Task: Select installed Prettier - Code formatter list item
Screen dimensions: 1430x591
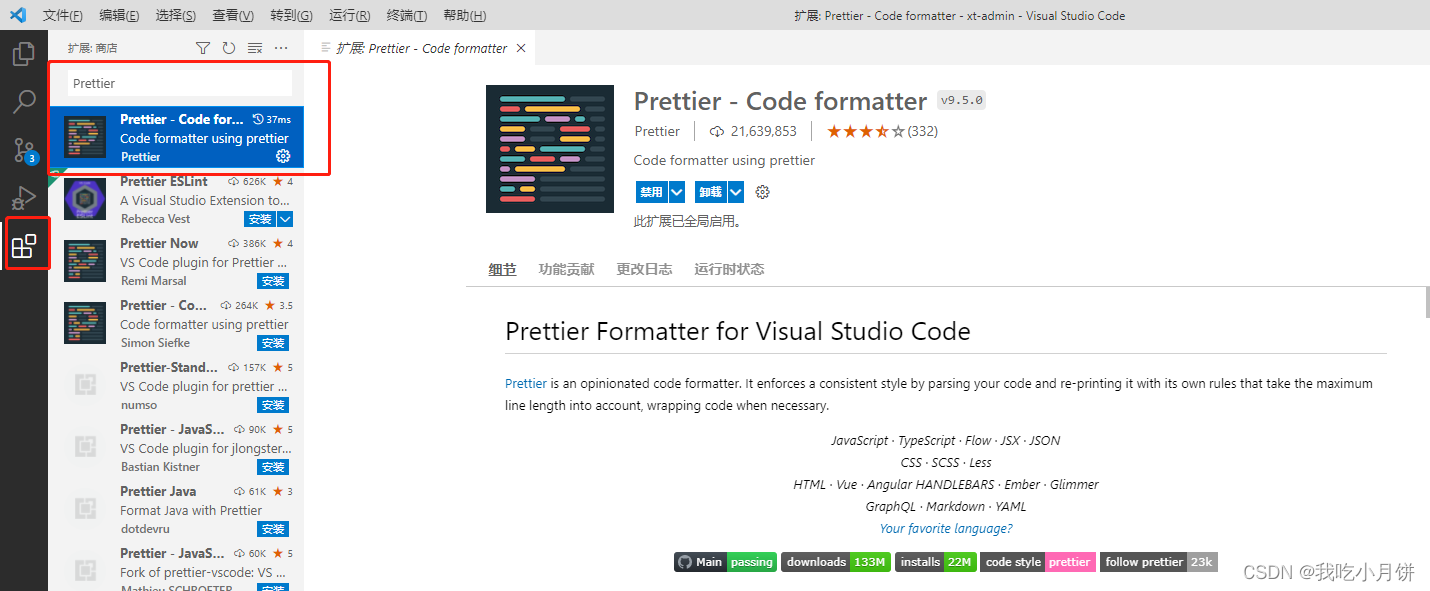Action: [176, 138]
